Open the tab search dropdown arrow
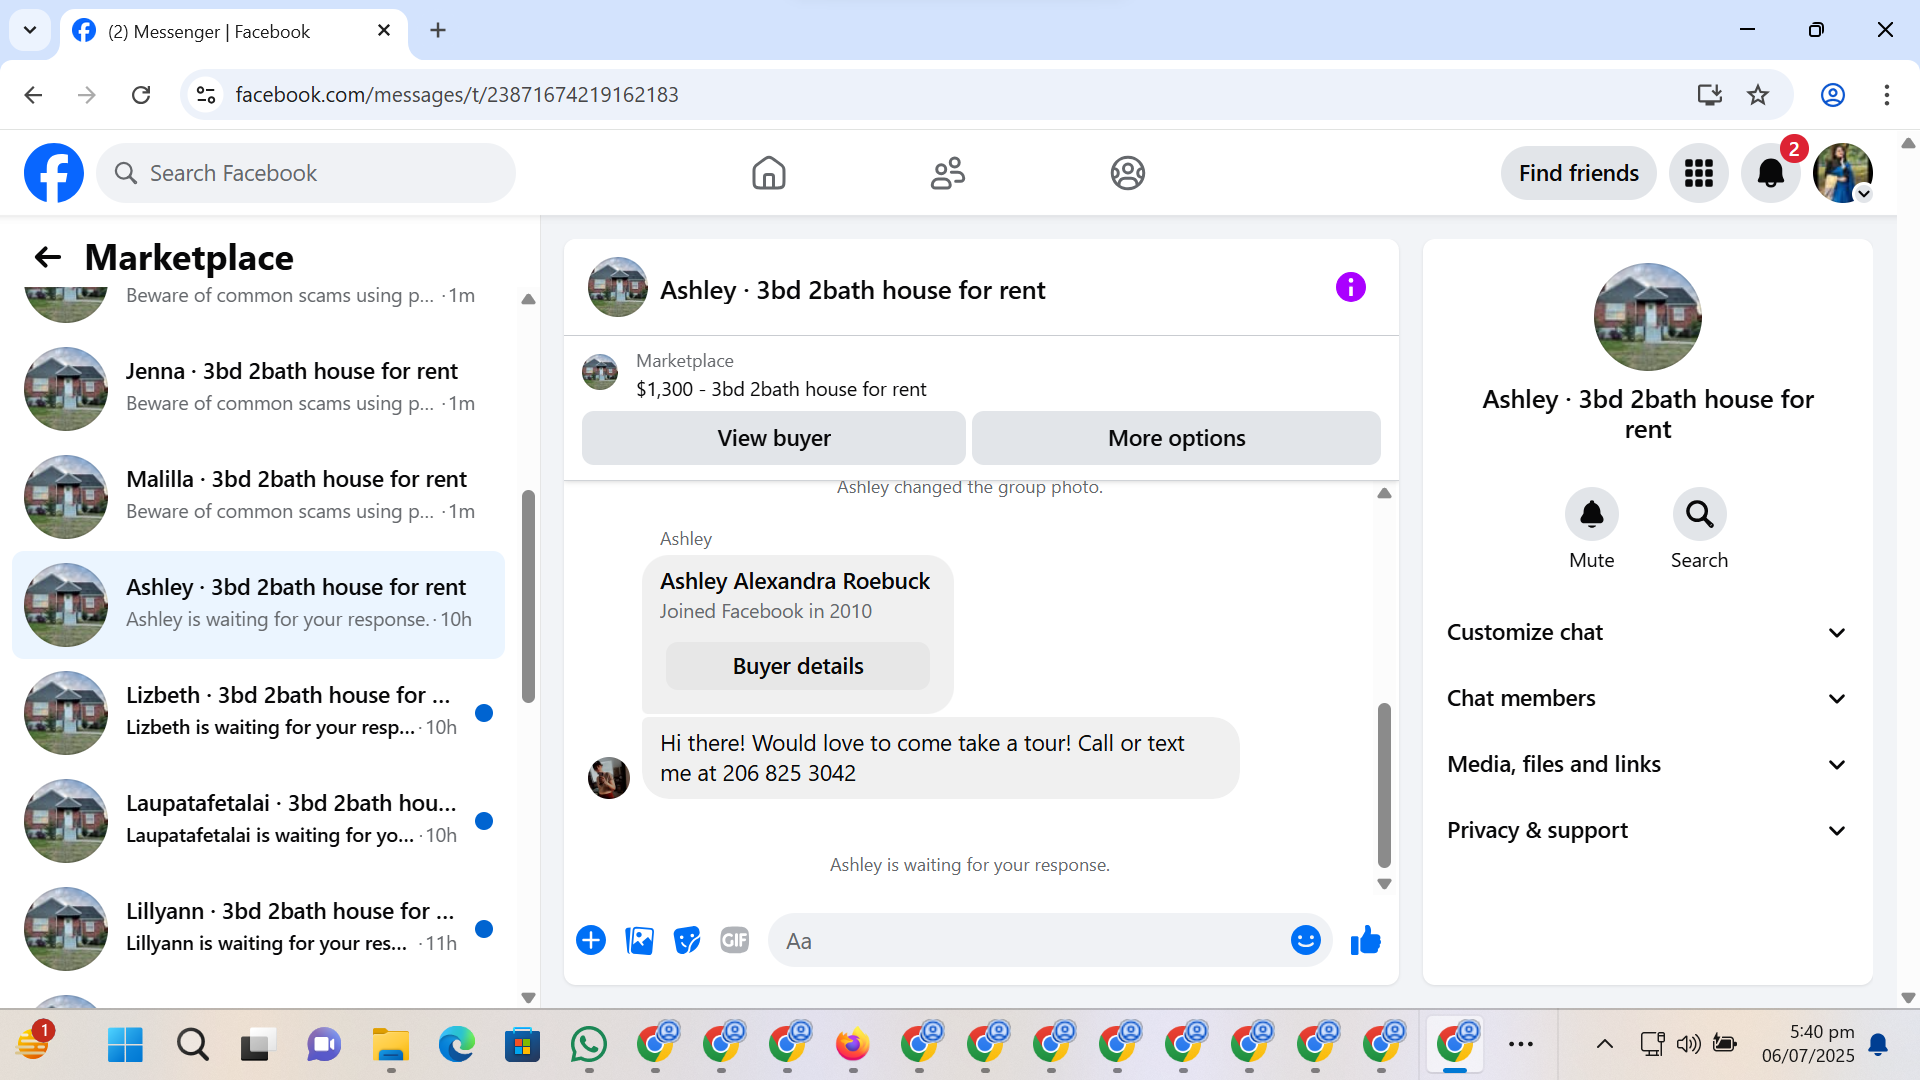 [30, 30]
